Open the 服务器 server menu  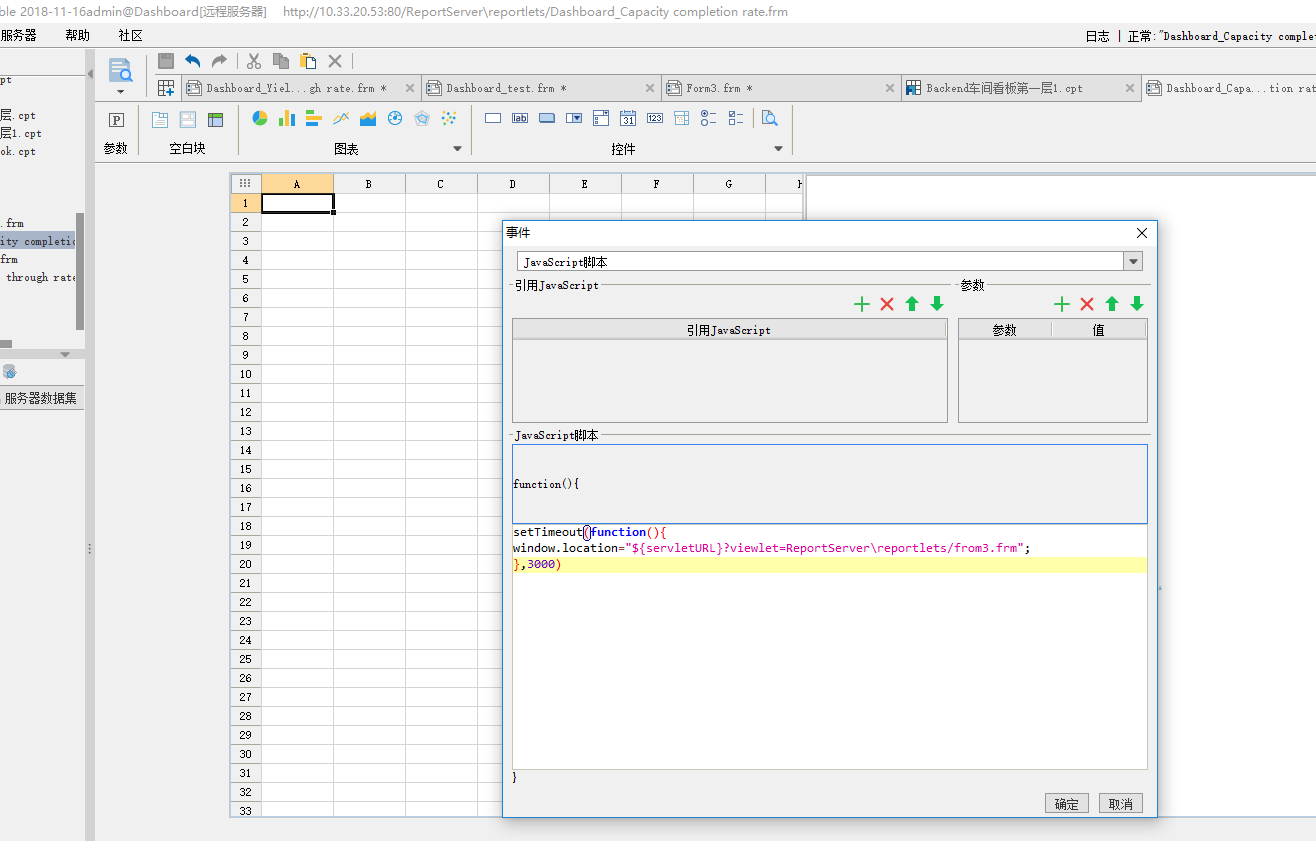pos(18,35)
